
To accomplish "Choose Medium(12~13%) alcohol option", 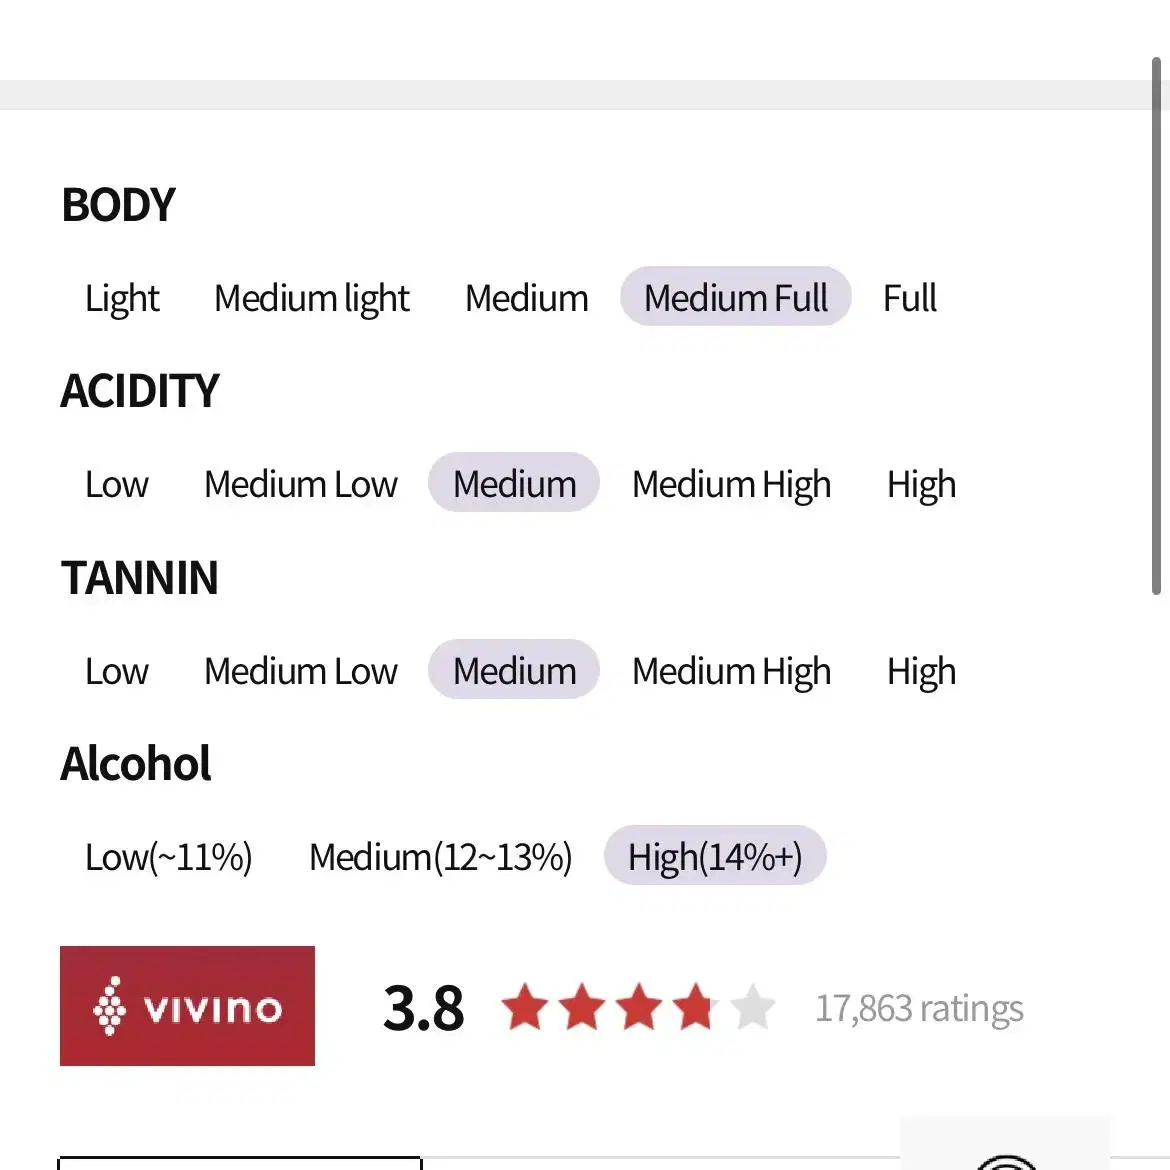I will (440, 857).
